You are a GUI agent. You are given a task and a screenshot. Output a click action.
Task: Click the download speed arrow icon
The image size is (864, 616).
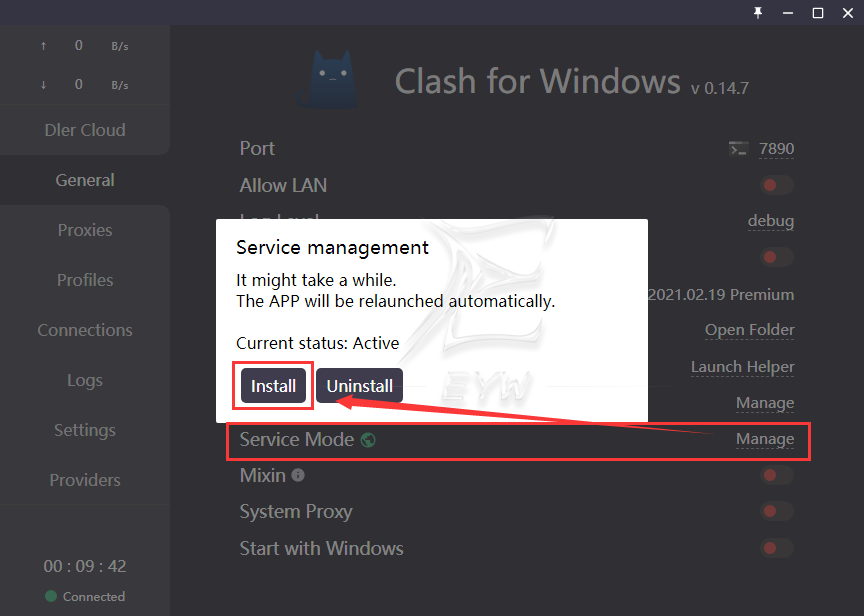click(43, 85)
